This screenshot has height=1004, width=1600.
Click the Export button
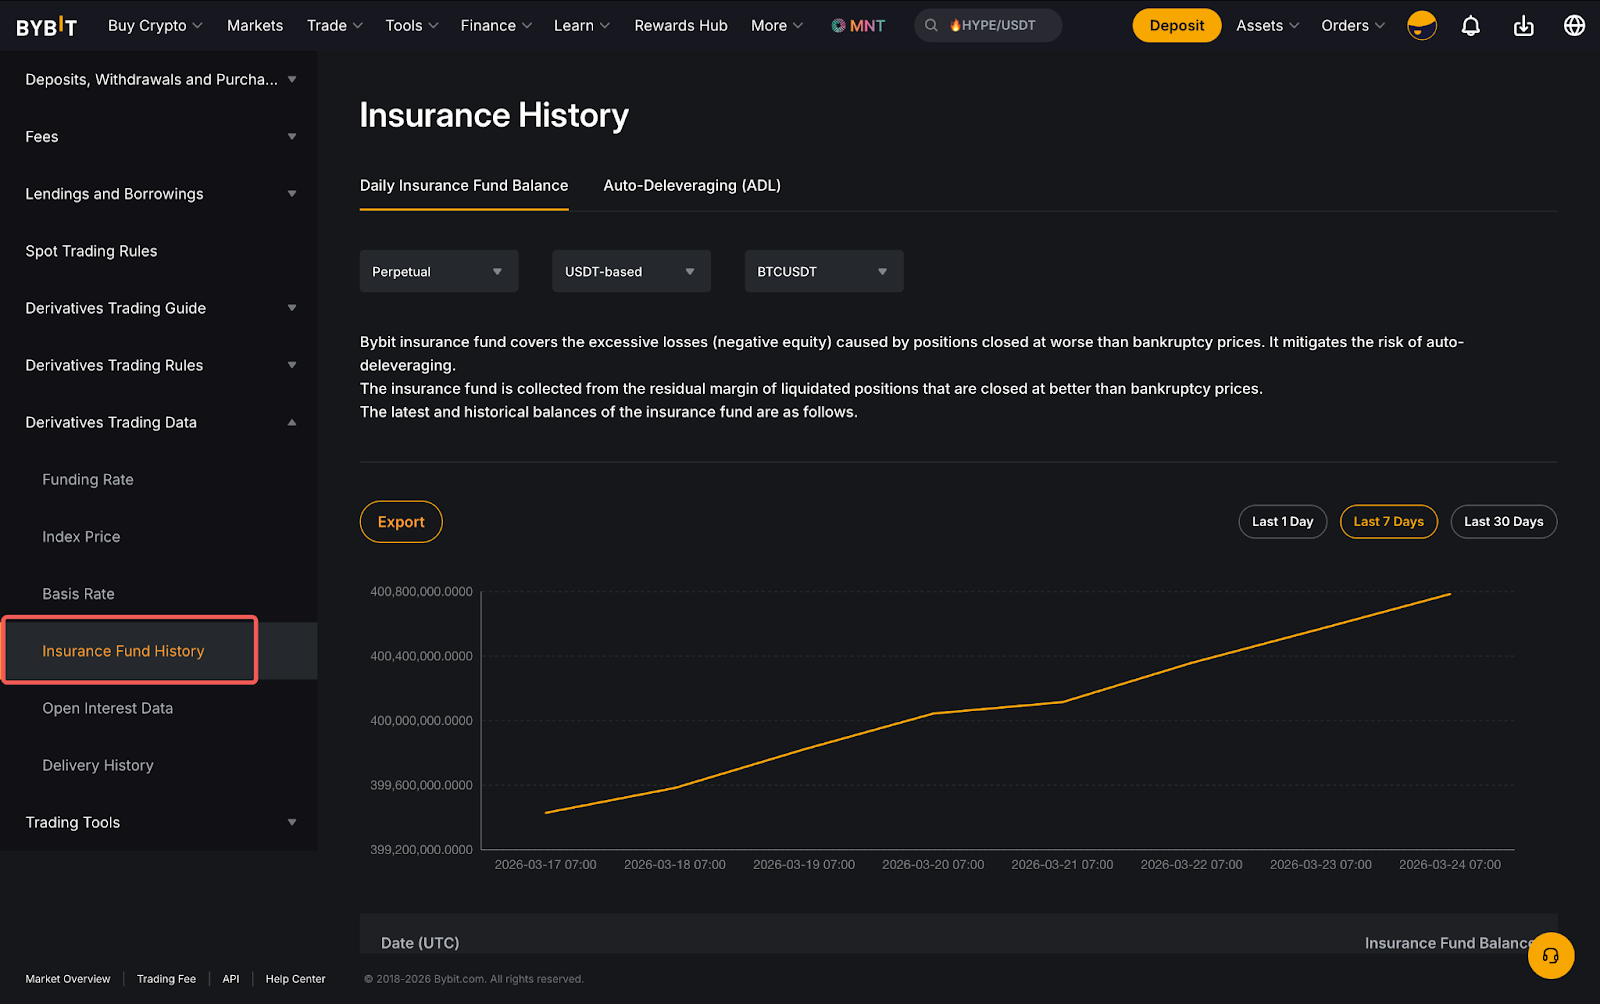401,522
